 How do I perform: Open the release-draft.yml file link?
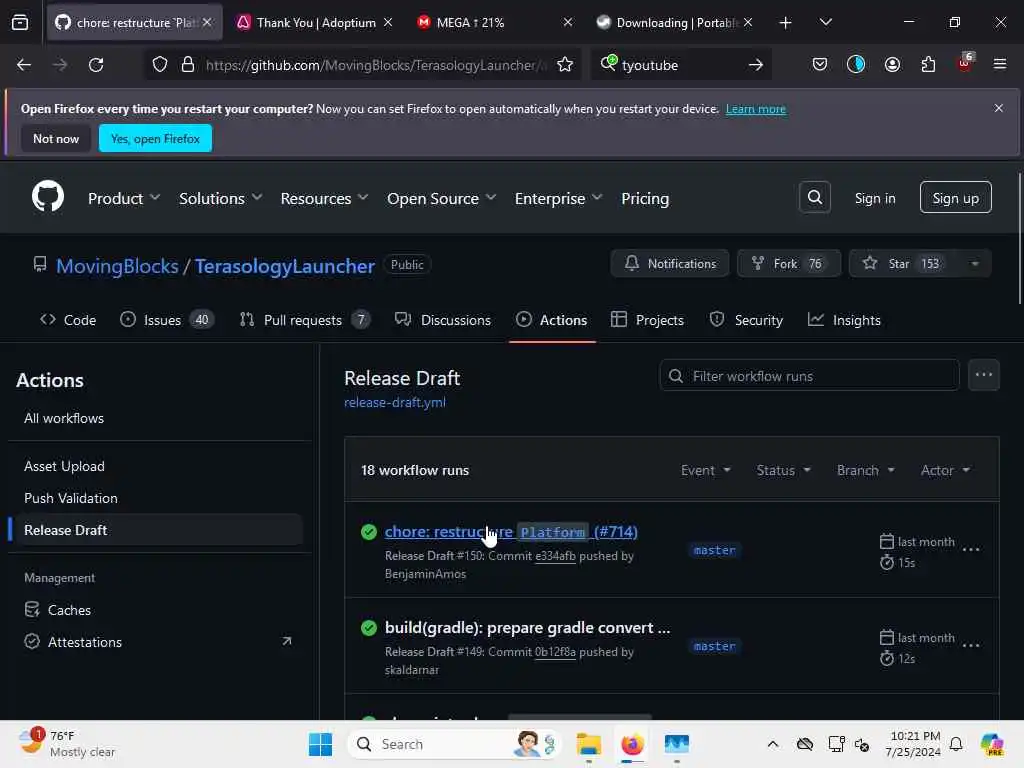395,402
